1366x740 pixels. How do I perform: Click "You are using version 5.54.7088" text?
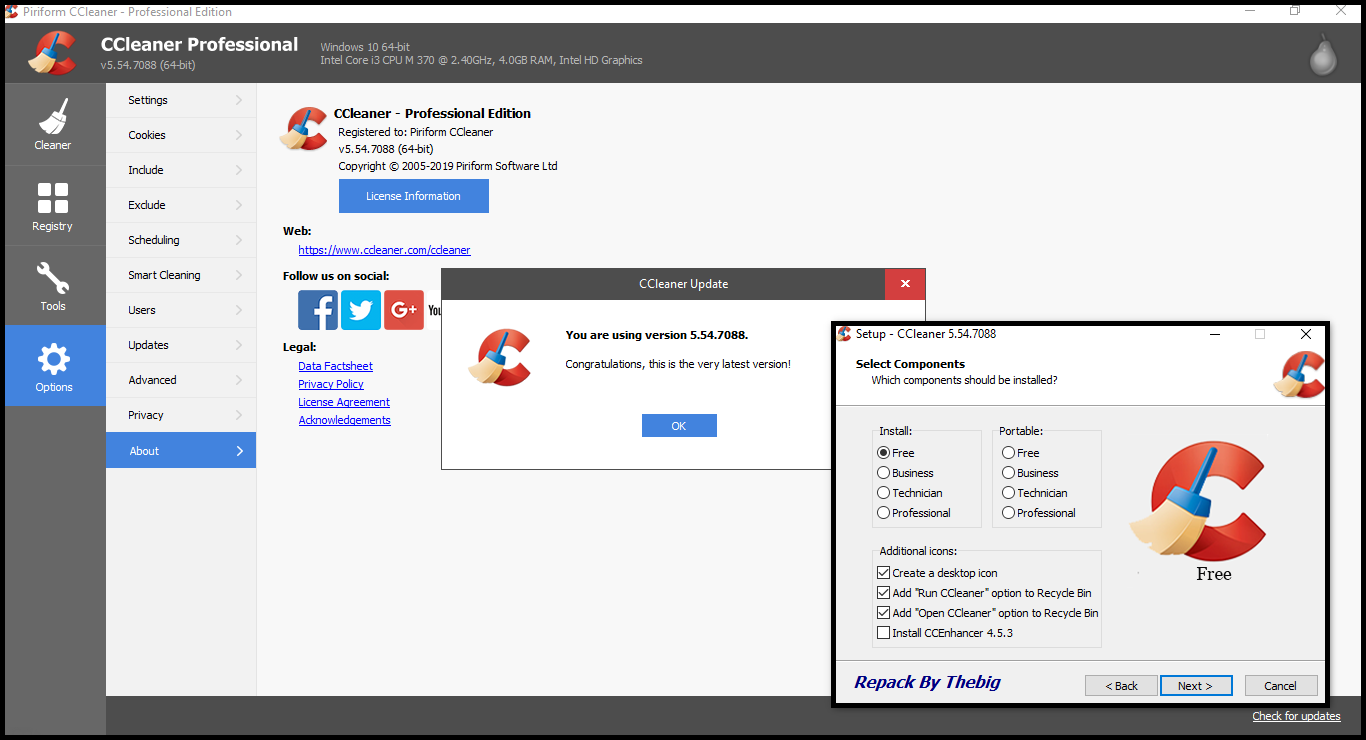(x=657, y=335)
